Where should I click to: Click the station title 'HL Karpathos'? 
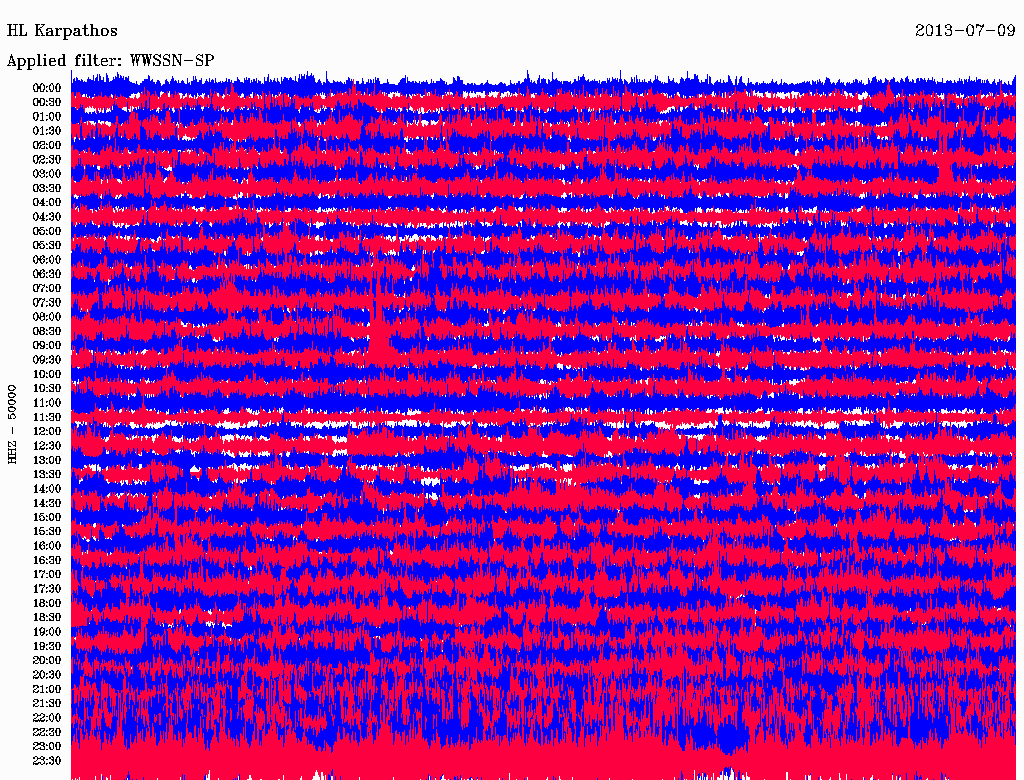tap(62, 31)
